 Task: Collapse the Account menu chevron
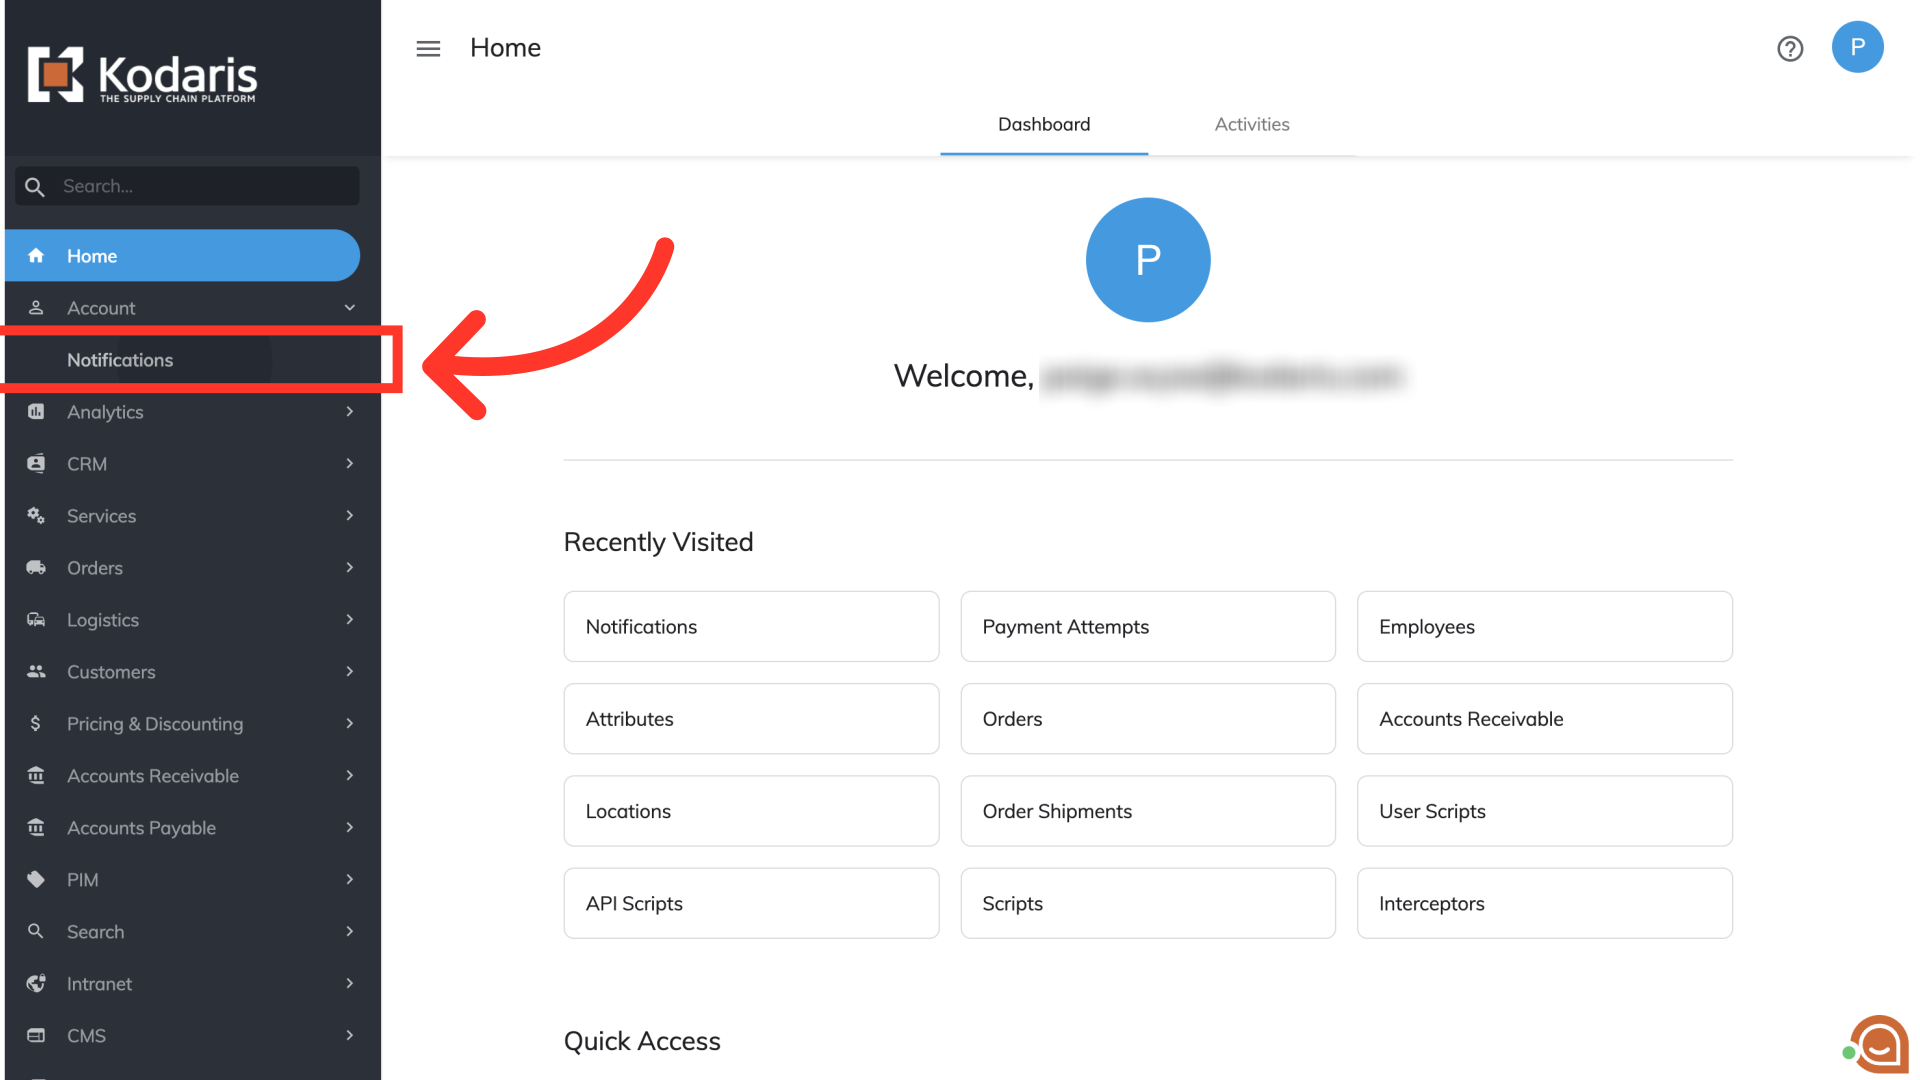pos(349,308)
